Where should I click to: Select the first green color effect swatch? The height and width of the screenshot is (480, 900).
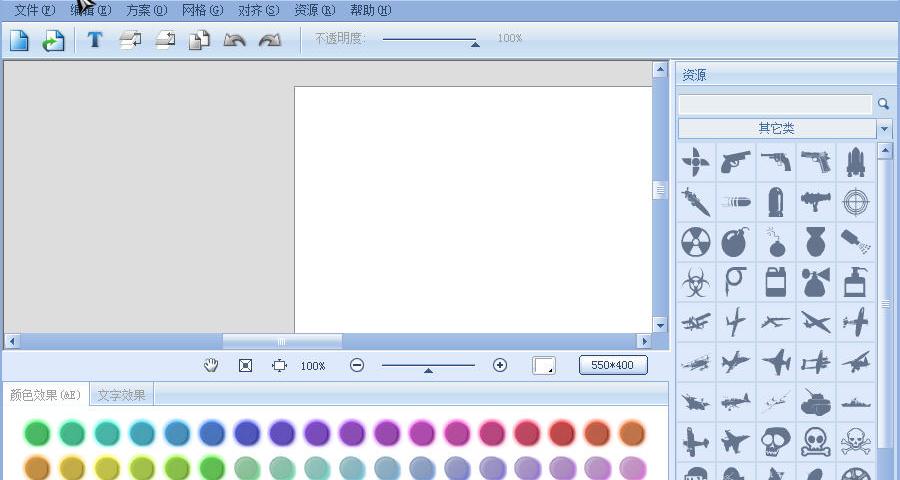click(37, 433)
